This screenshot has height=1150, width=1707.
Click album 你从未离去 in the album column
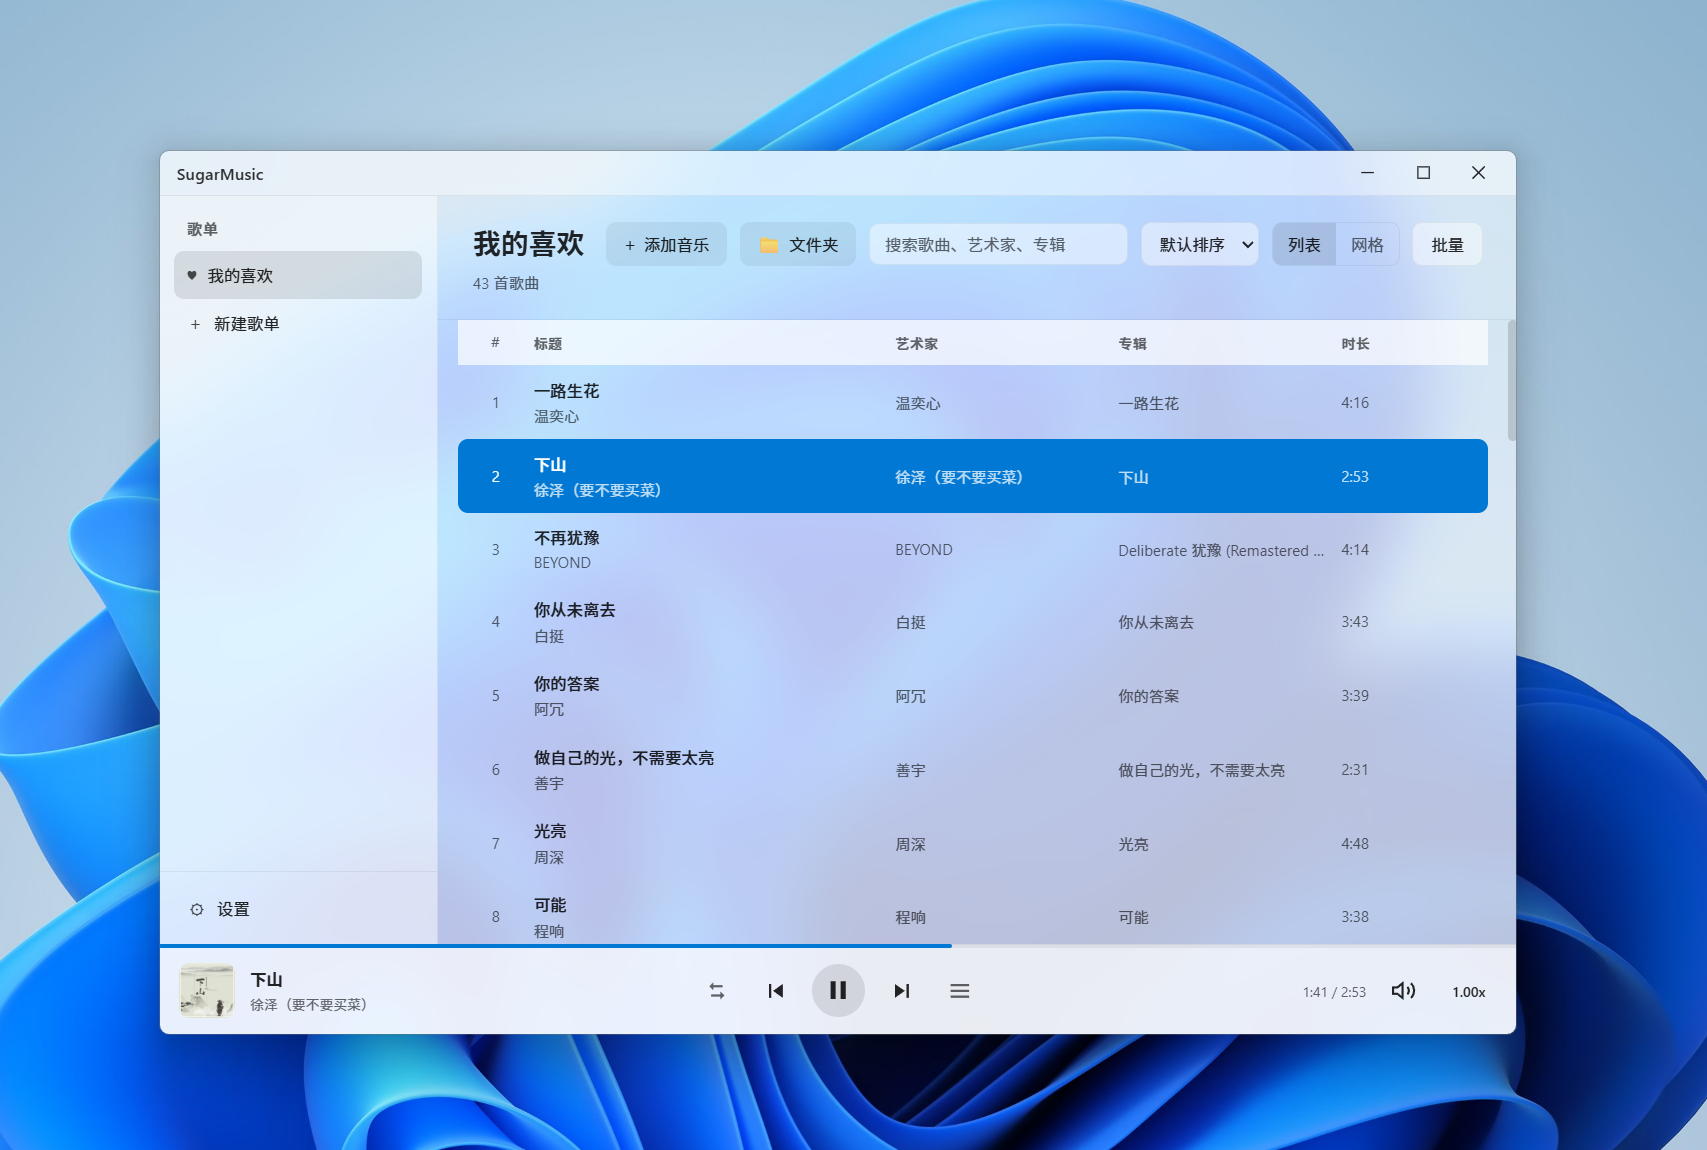click(1156, 622)
